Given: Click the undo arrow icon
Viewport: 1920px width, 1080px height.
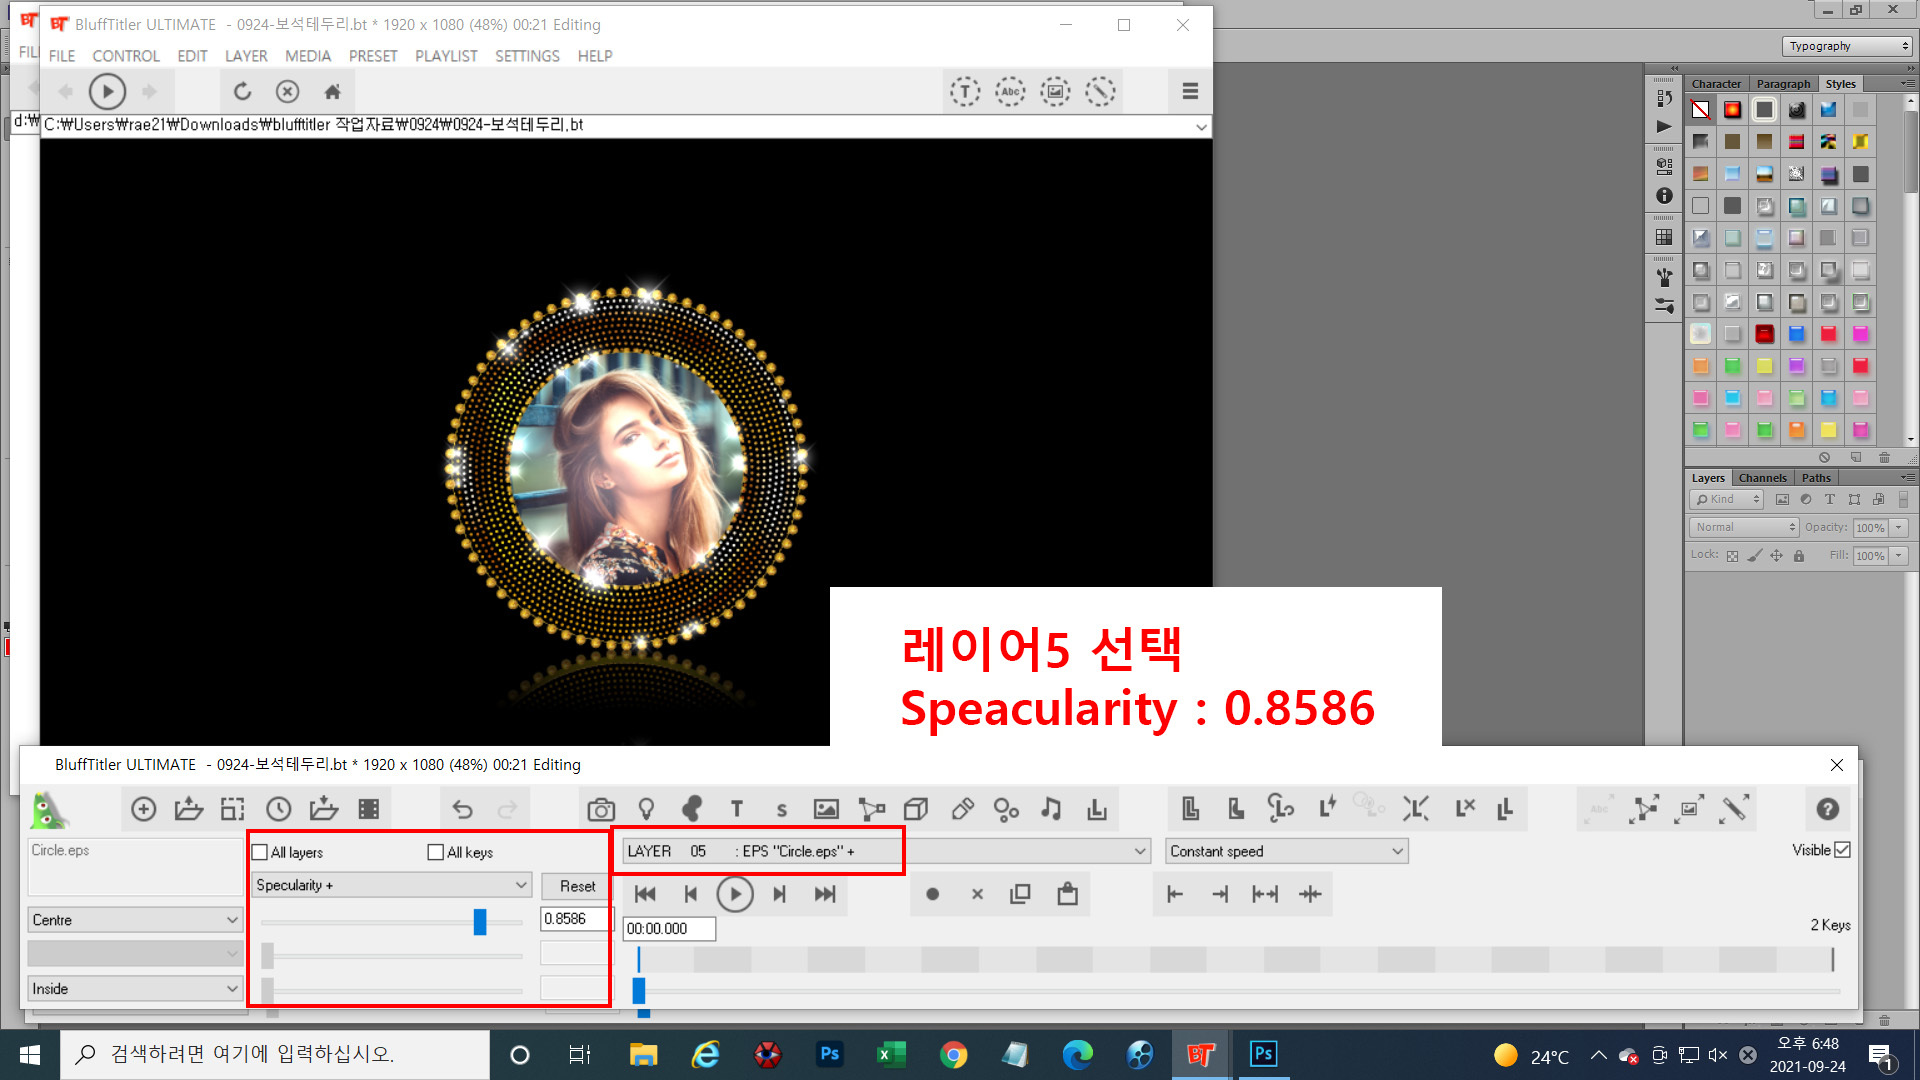Looking at the screenshot, I should click(462, 809).
